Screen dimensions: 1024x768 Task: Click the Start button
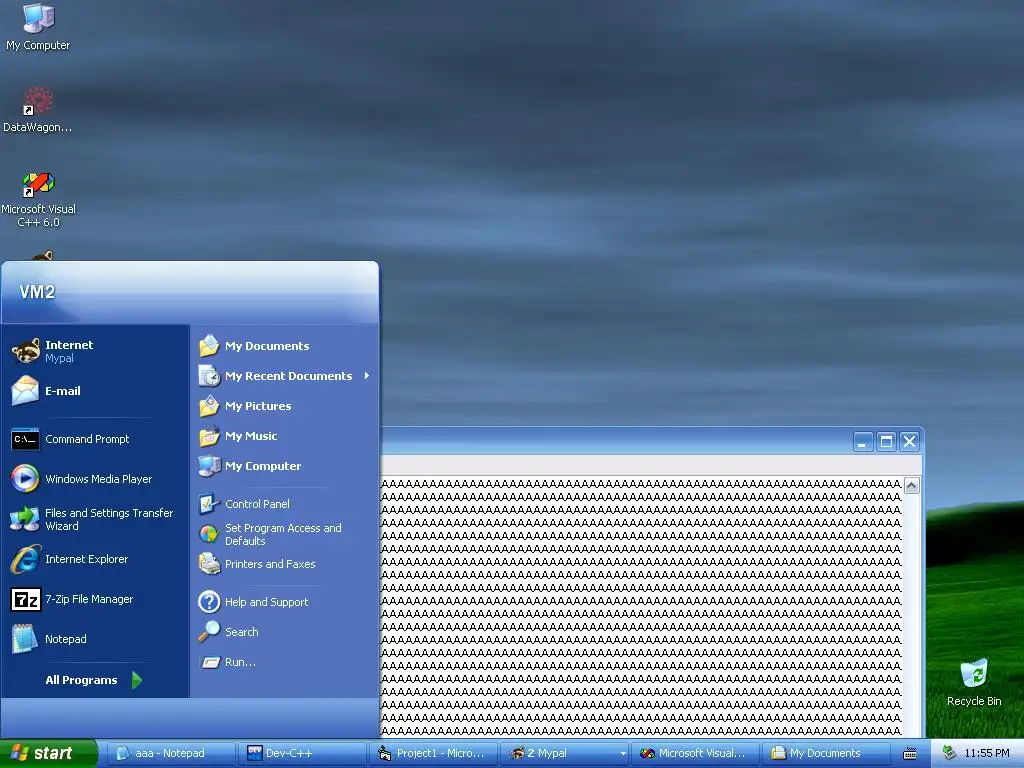click(48, 754)
